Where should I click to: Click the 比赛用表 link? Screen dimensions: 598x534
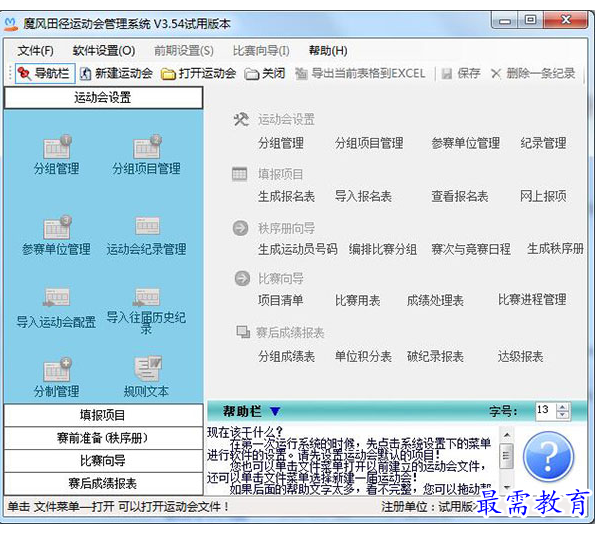pyautogui.click(x=358, y=301)
